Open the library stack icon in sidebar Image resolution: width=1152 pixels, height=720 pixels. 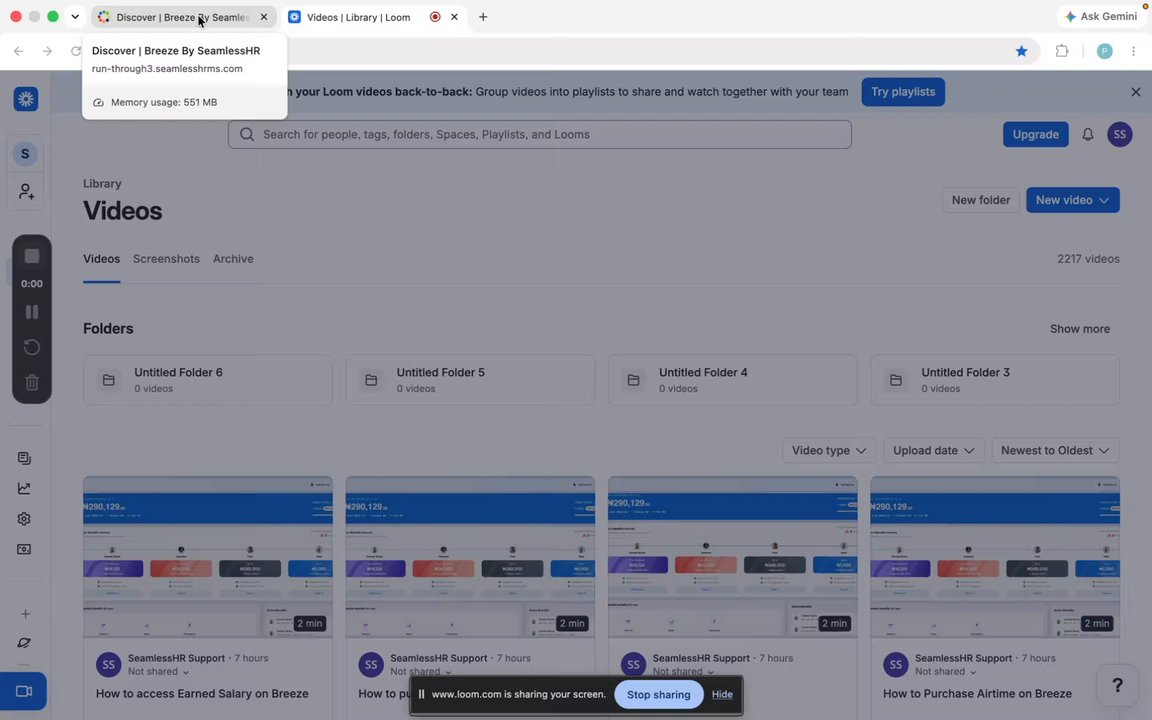tap(24, 458)
